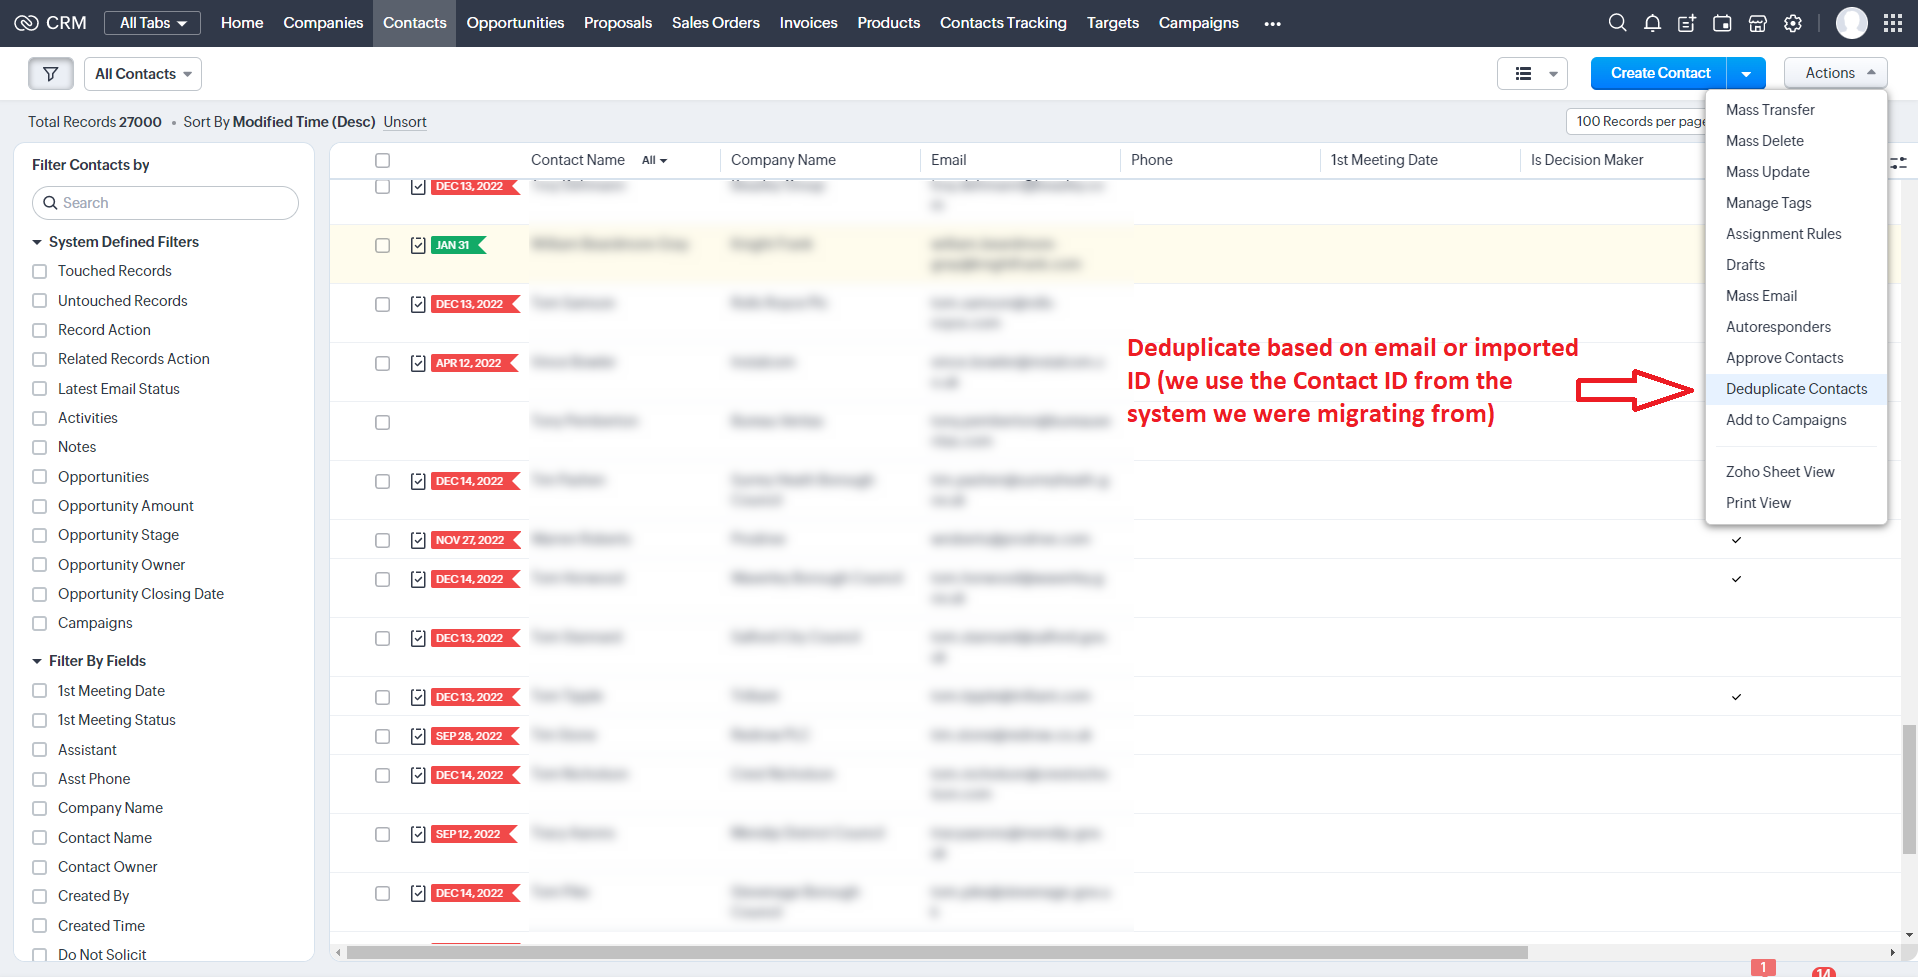Open the All Contacts view dropdown
The image size is (1918, 977).
click(143, 74)
